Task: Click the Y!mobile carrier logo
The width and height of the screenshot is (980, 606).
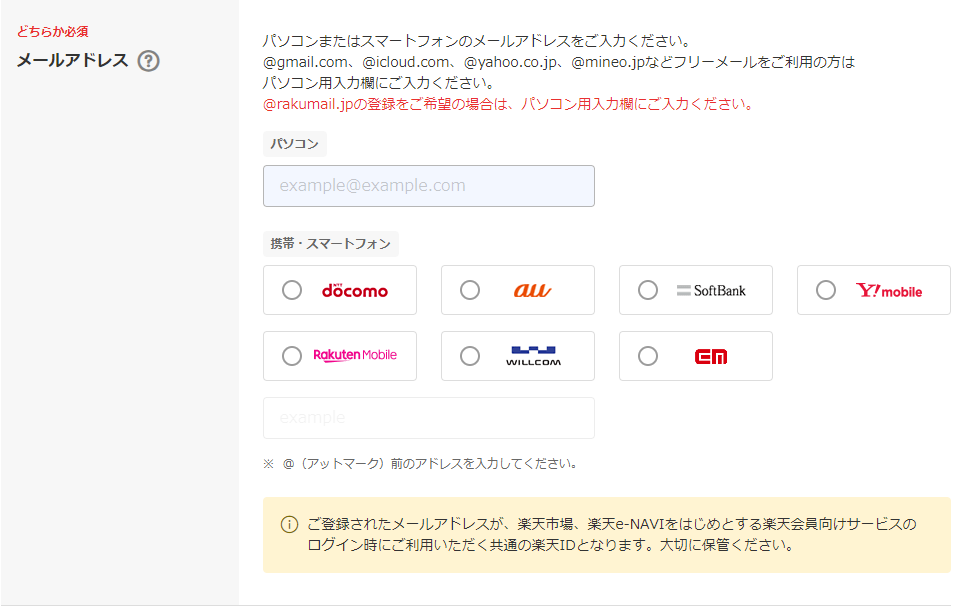Action: 889,291
